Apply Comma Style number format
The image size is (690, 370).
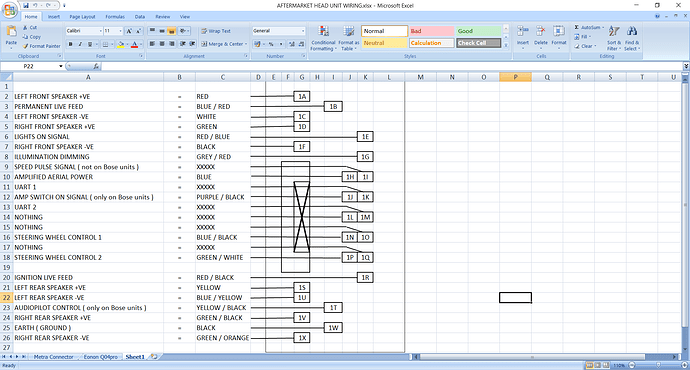point(281,44)
